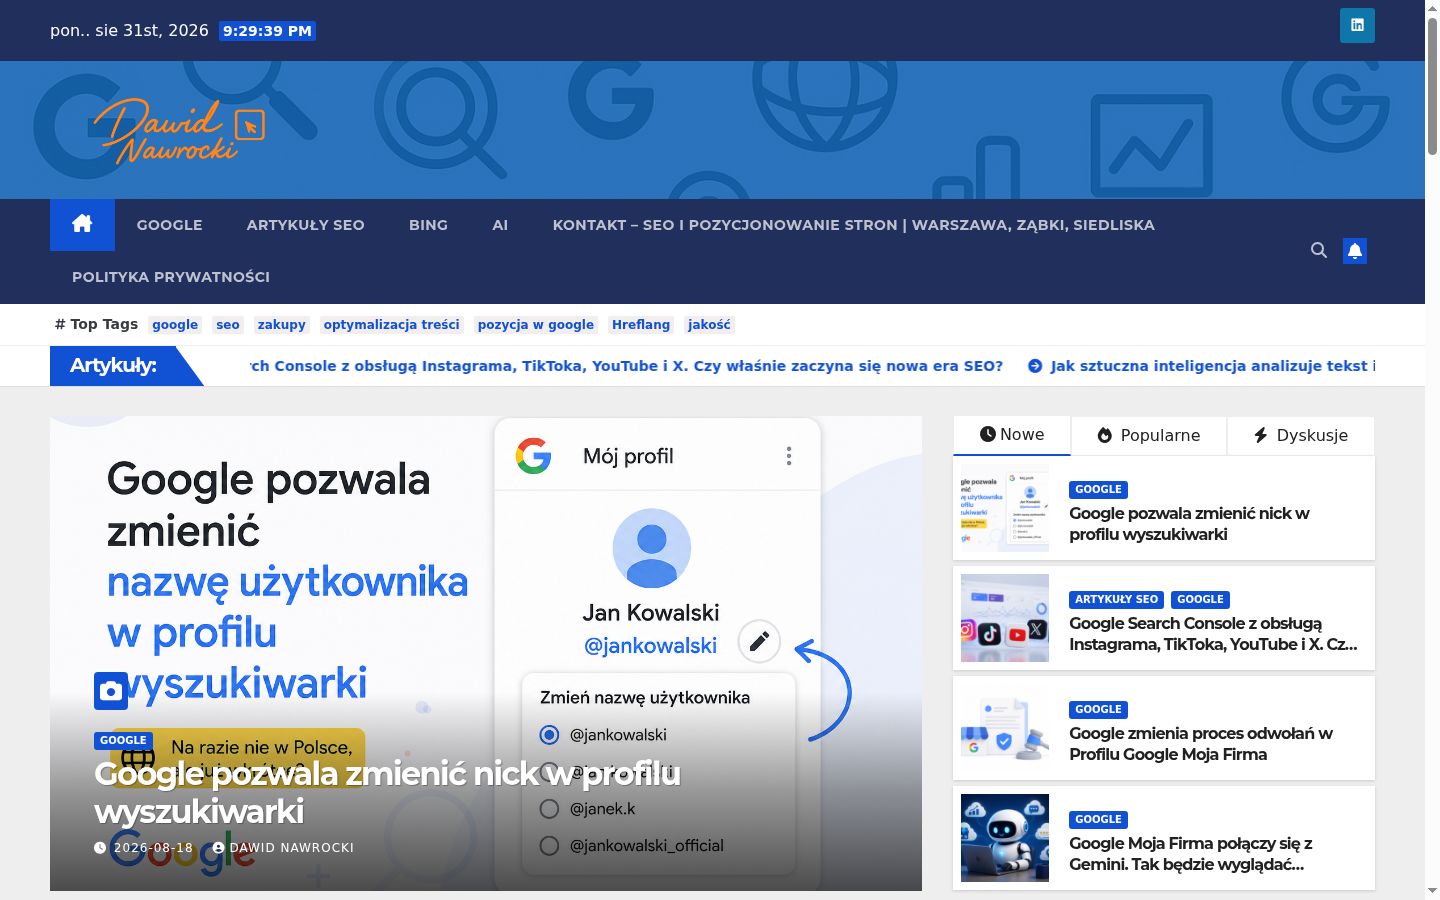Click the camera icon on the featured slide
Viewport: 1440px width, 900px height.
(111, 691)
